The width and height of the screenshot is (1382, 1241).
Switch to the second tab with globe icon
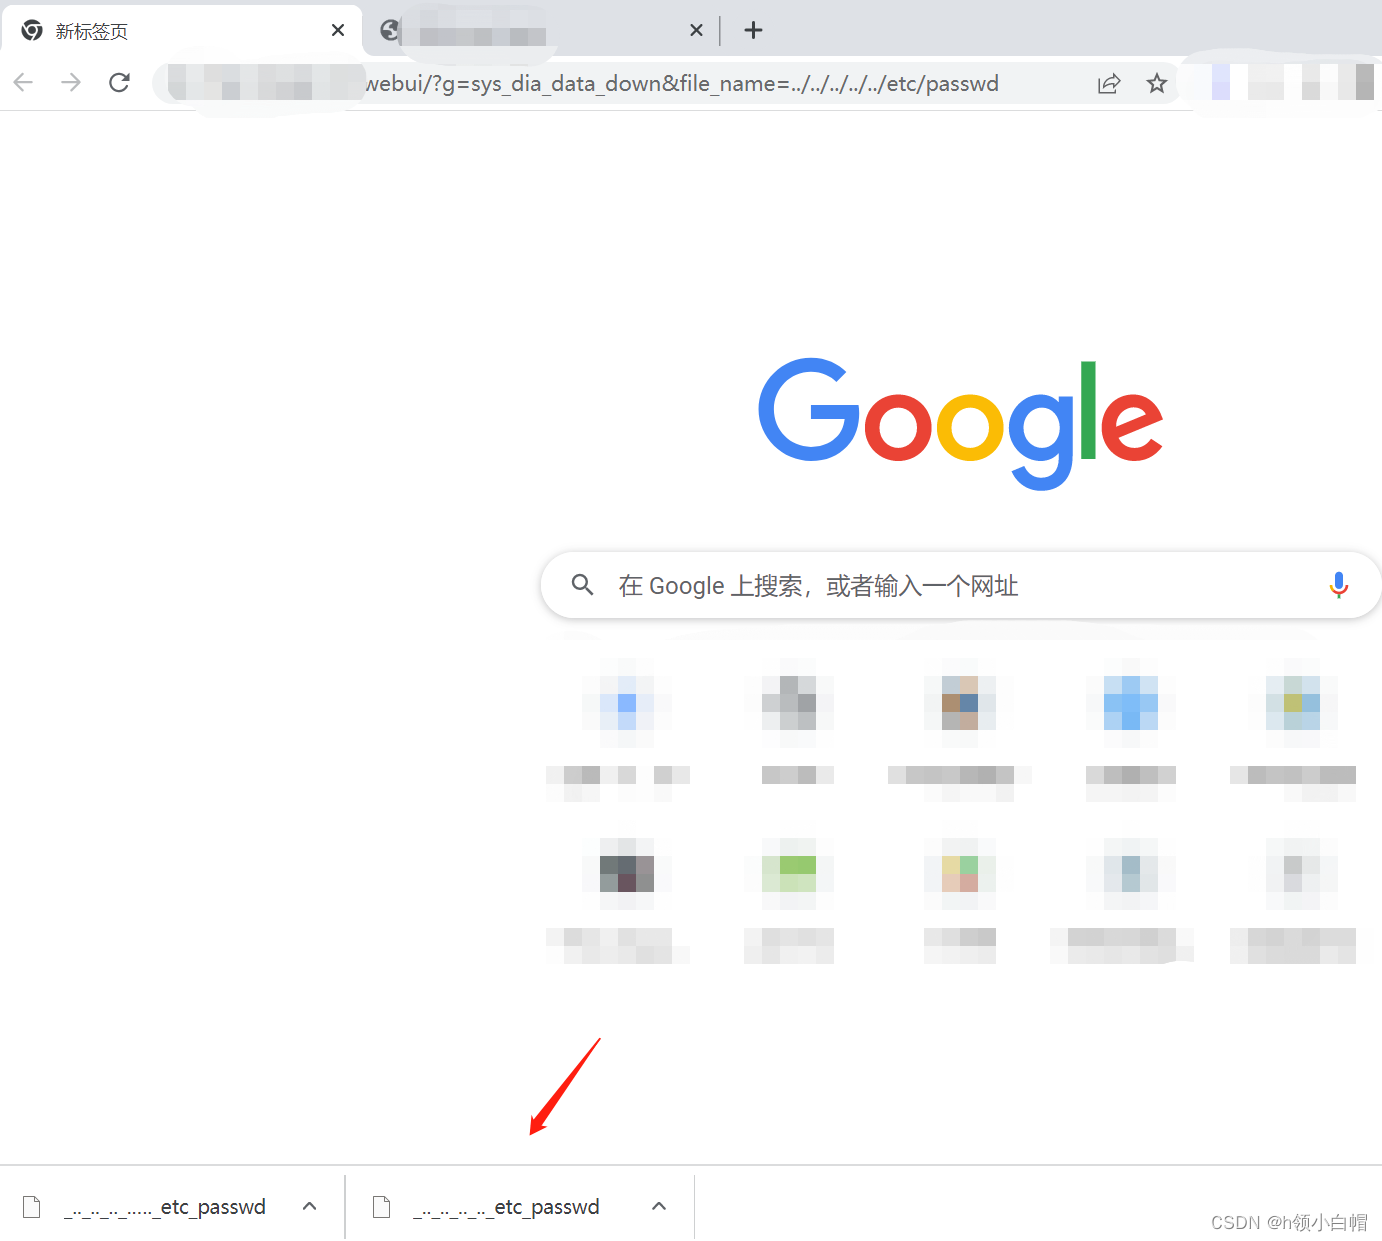[540, 30]
